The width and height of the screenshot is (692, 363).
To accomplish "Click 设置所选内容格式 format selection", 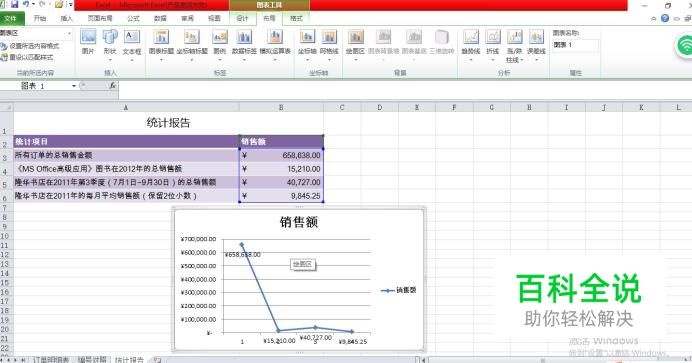I will tap(30, 46).
